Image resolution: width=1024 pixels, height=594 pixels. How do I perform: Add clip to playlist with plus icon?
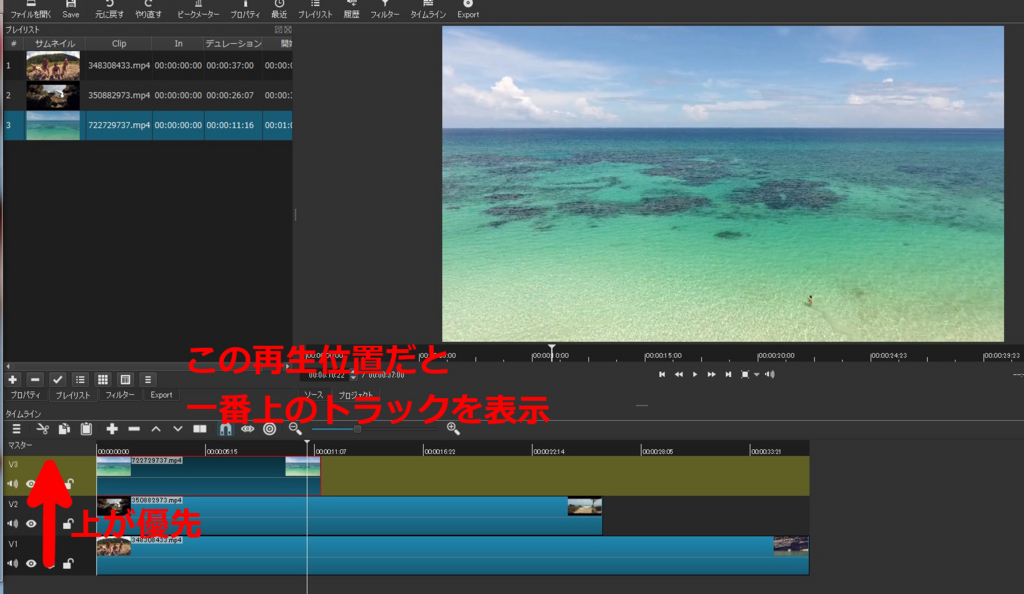point(12,379)
